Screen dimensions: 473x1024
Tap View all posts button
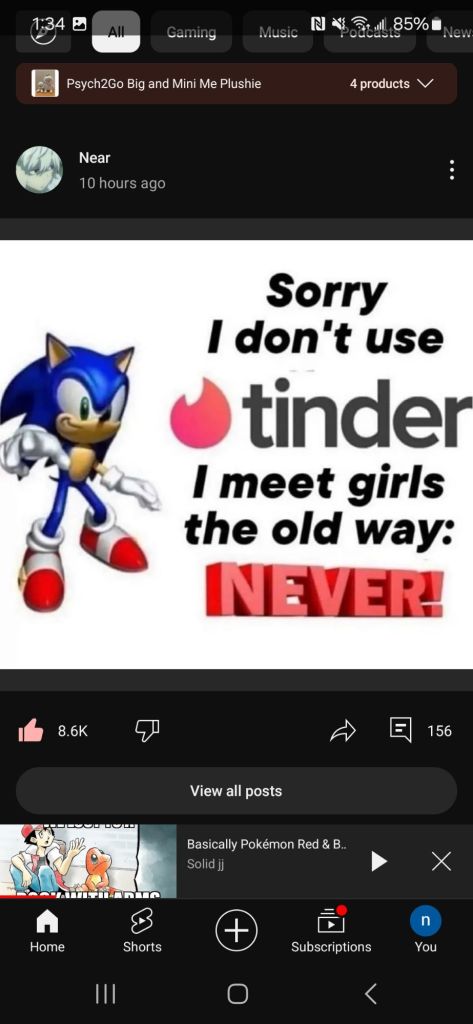coord(236,791)
